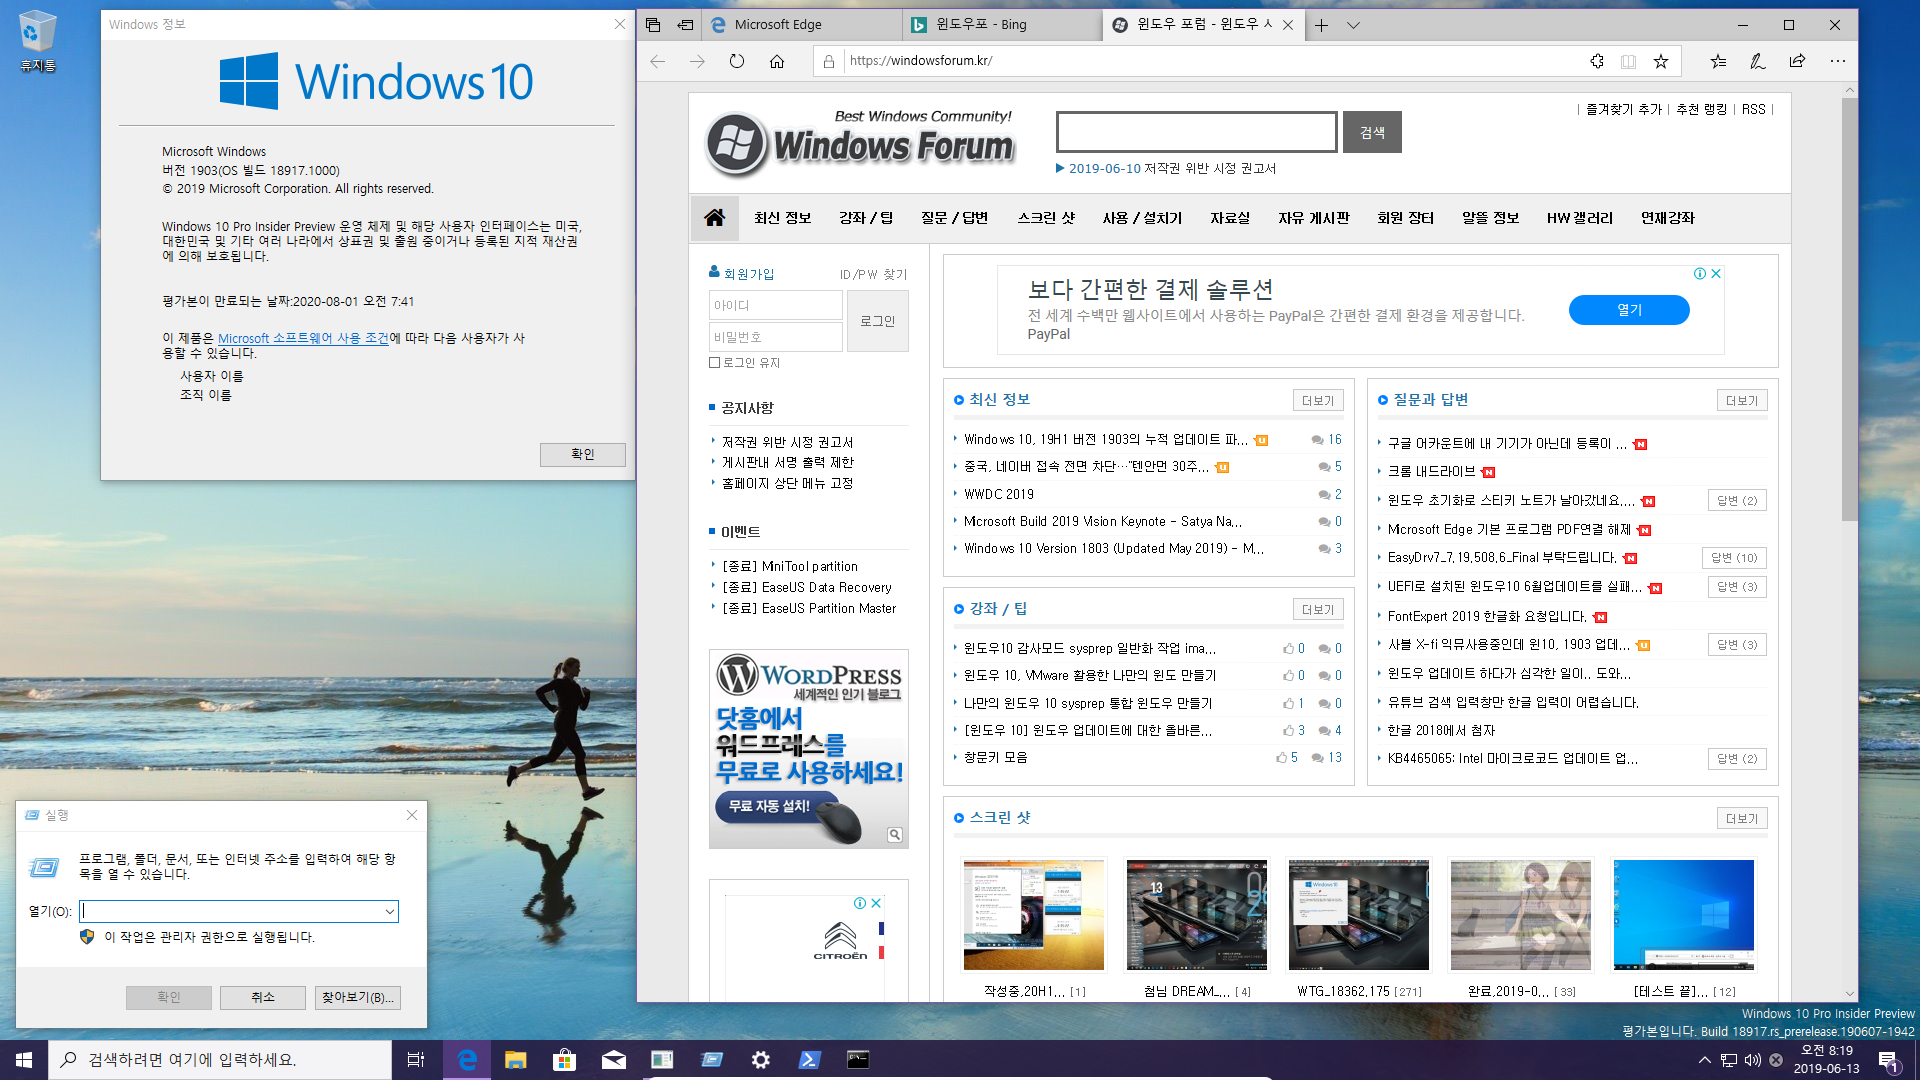Click Edge's tabs-set-aside icon

(x=653, y=25)
